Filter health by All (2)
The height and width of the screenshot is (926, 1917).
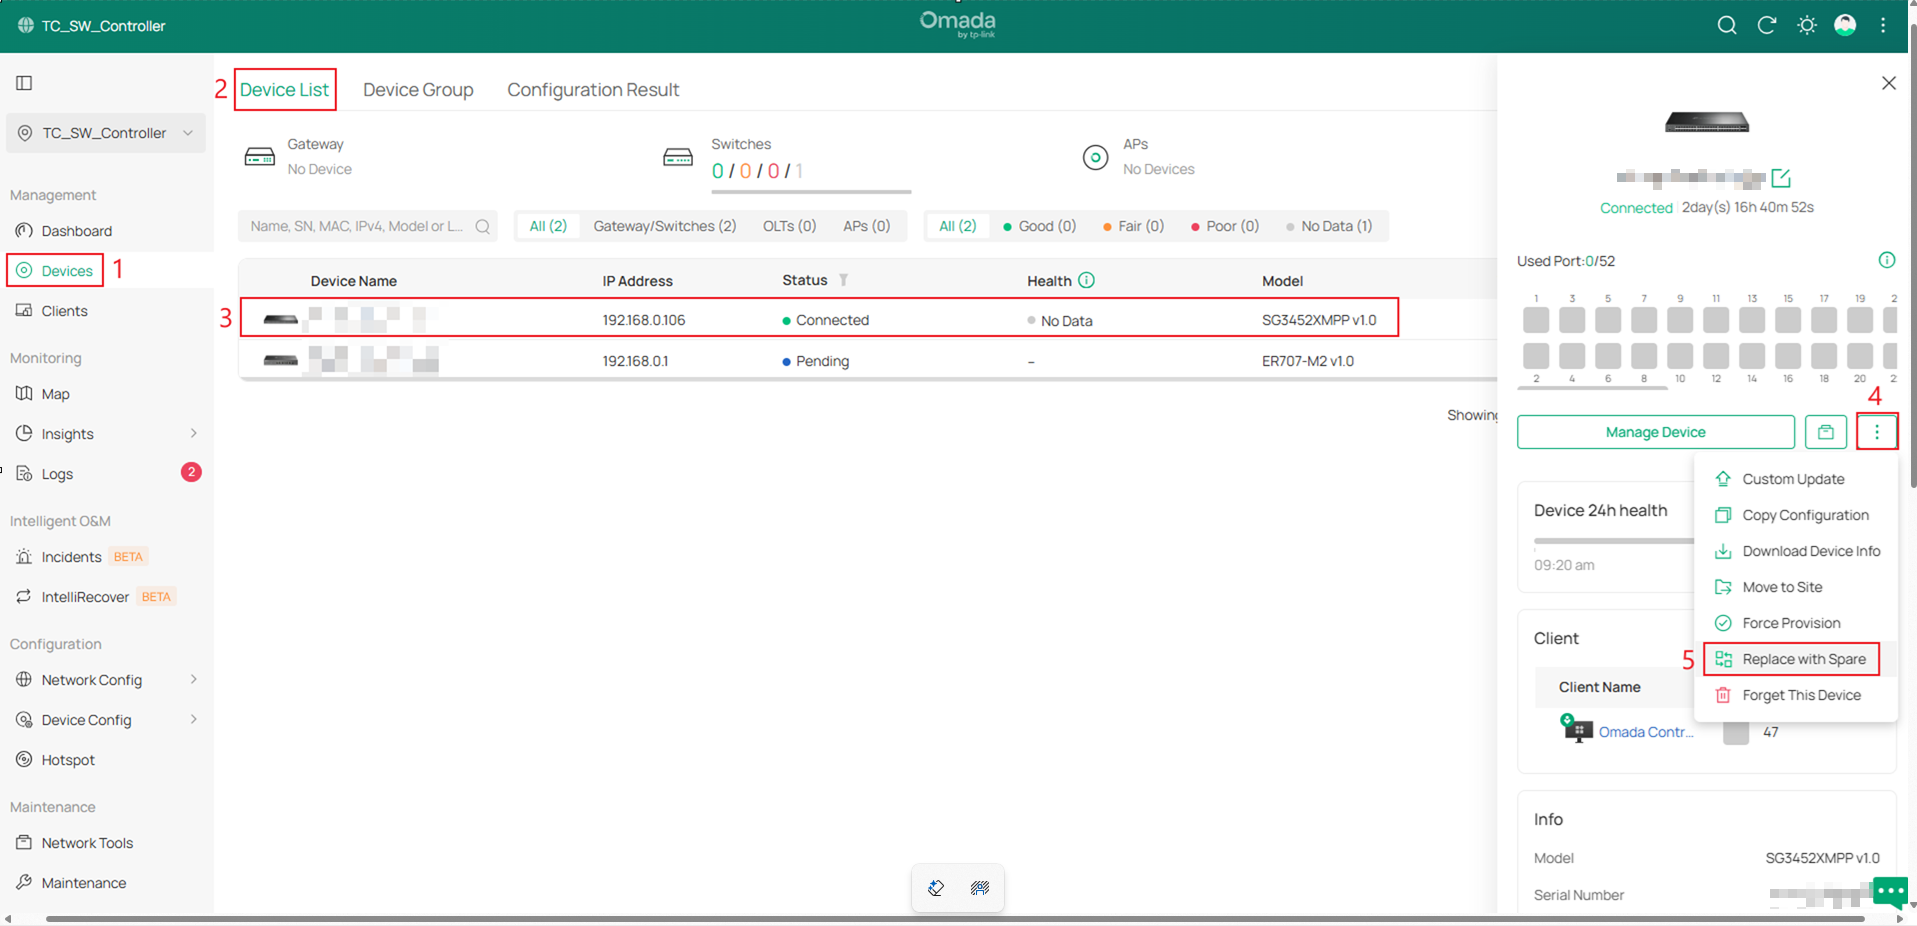tap(957, 226)
